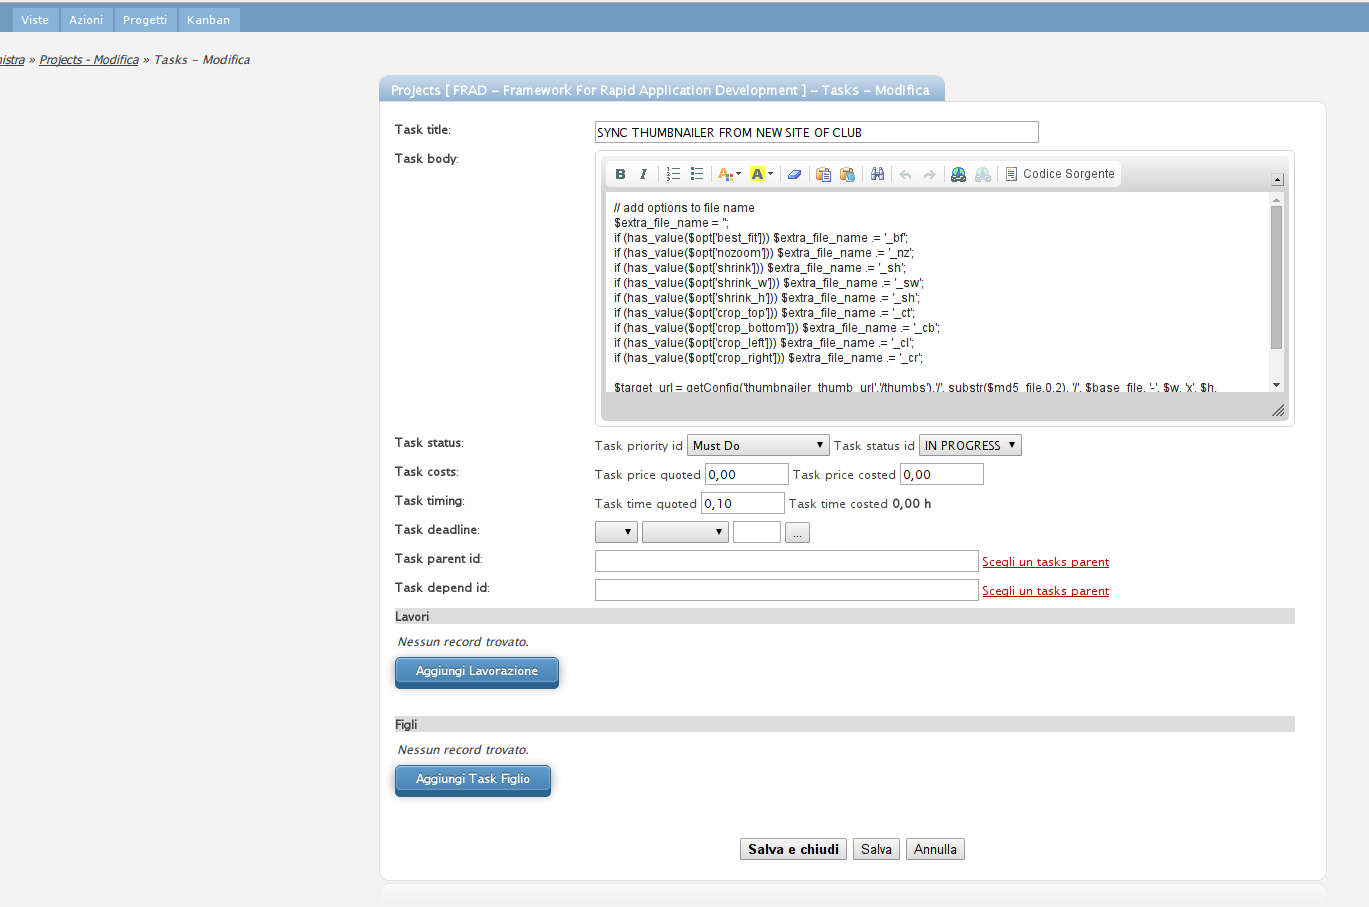
Task: Click the insert link globe icon
Action: click(x=958, y=174)
